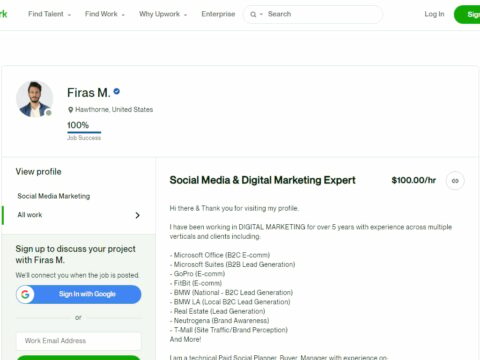Click the 100% Job Success progress bar
480x360 pixels.
84,132
